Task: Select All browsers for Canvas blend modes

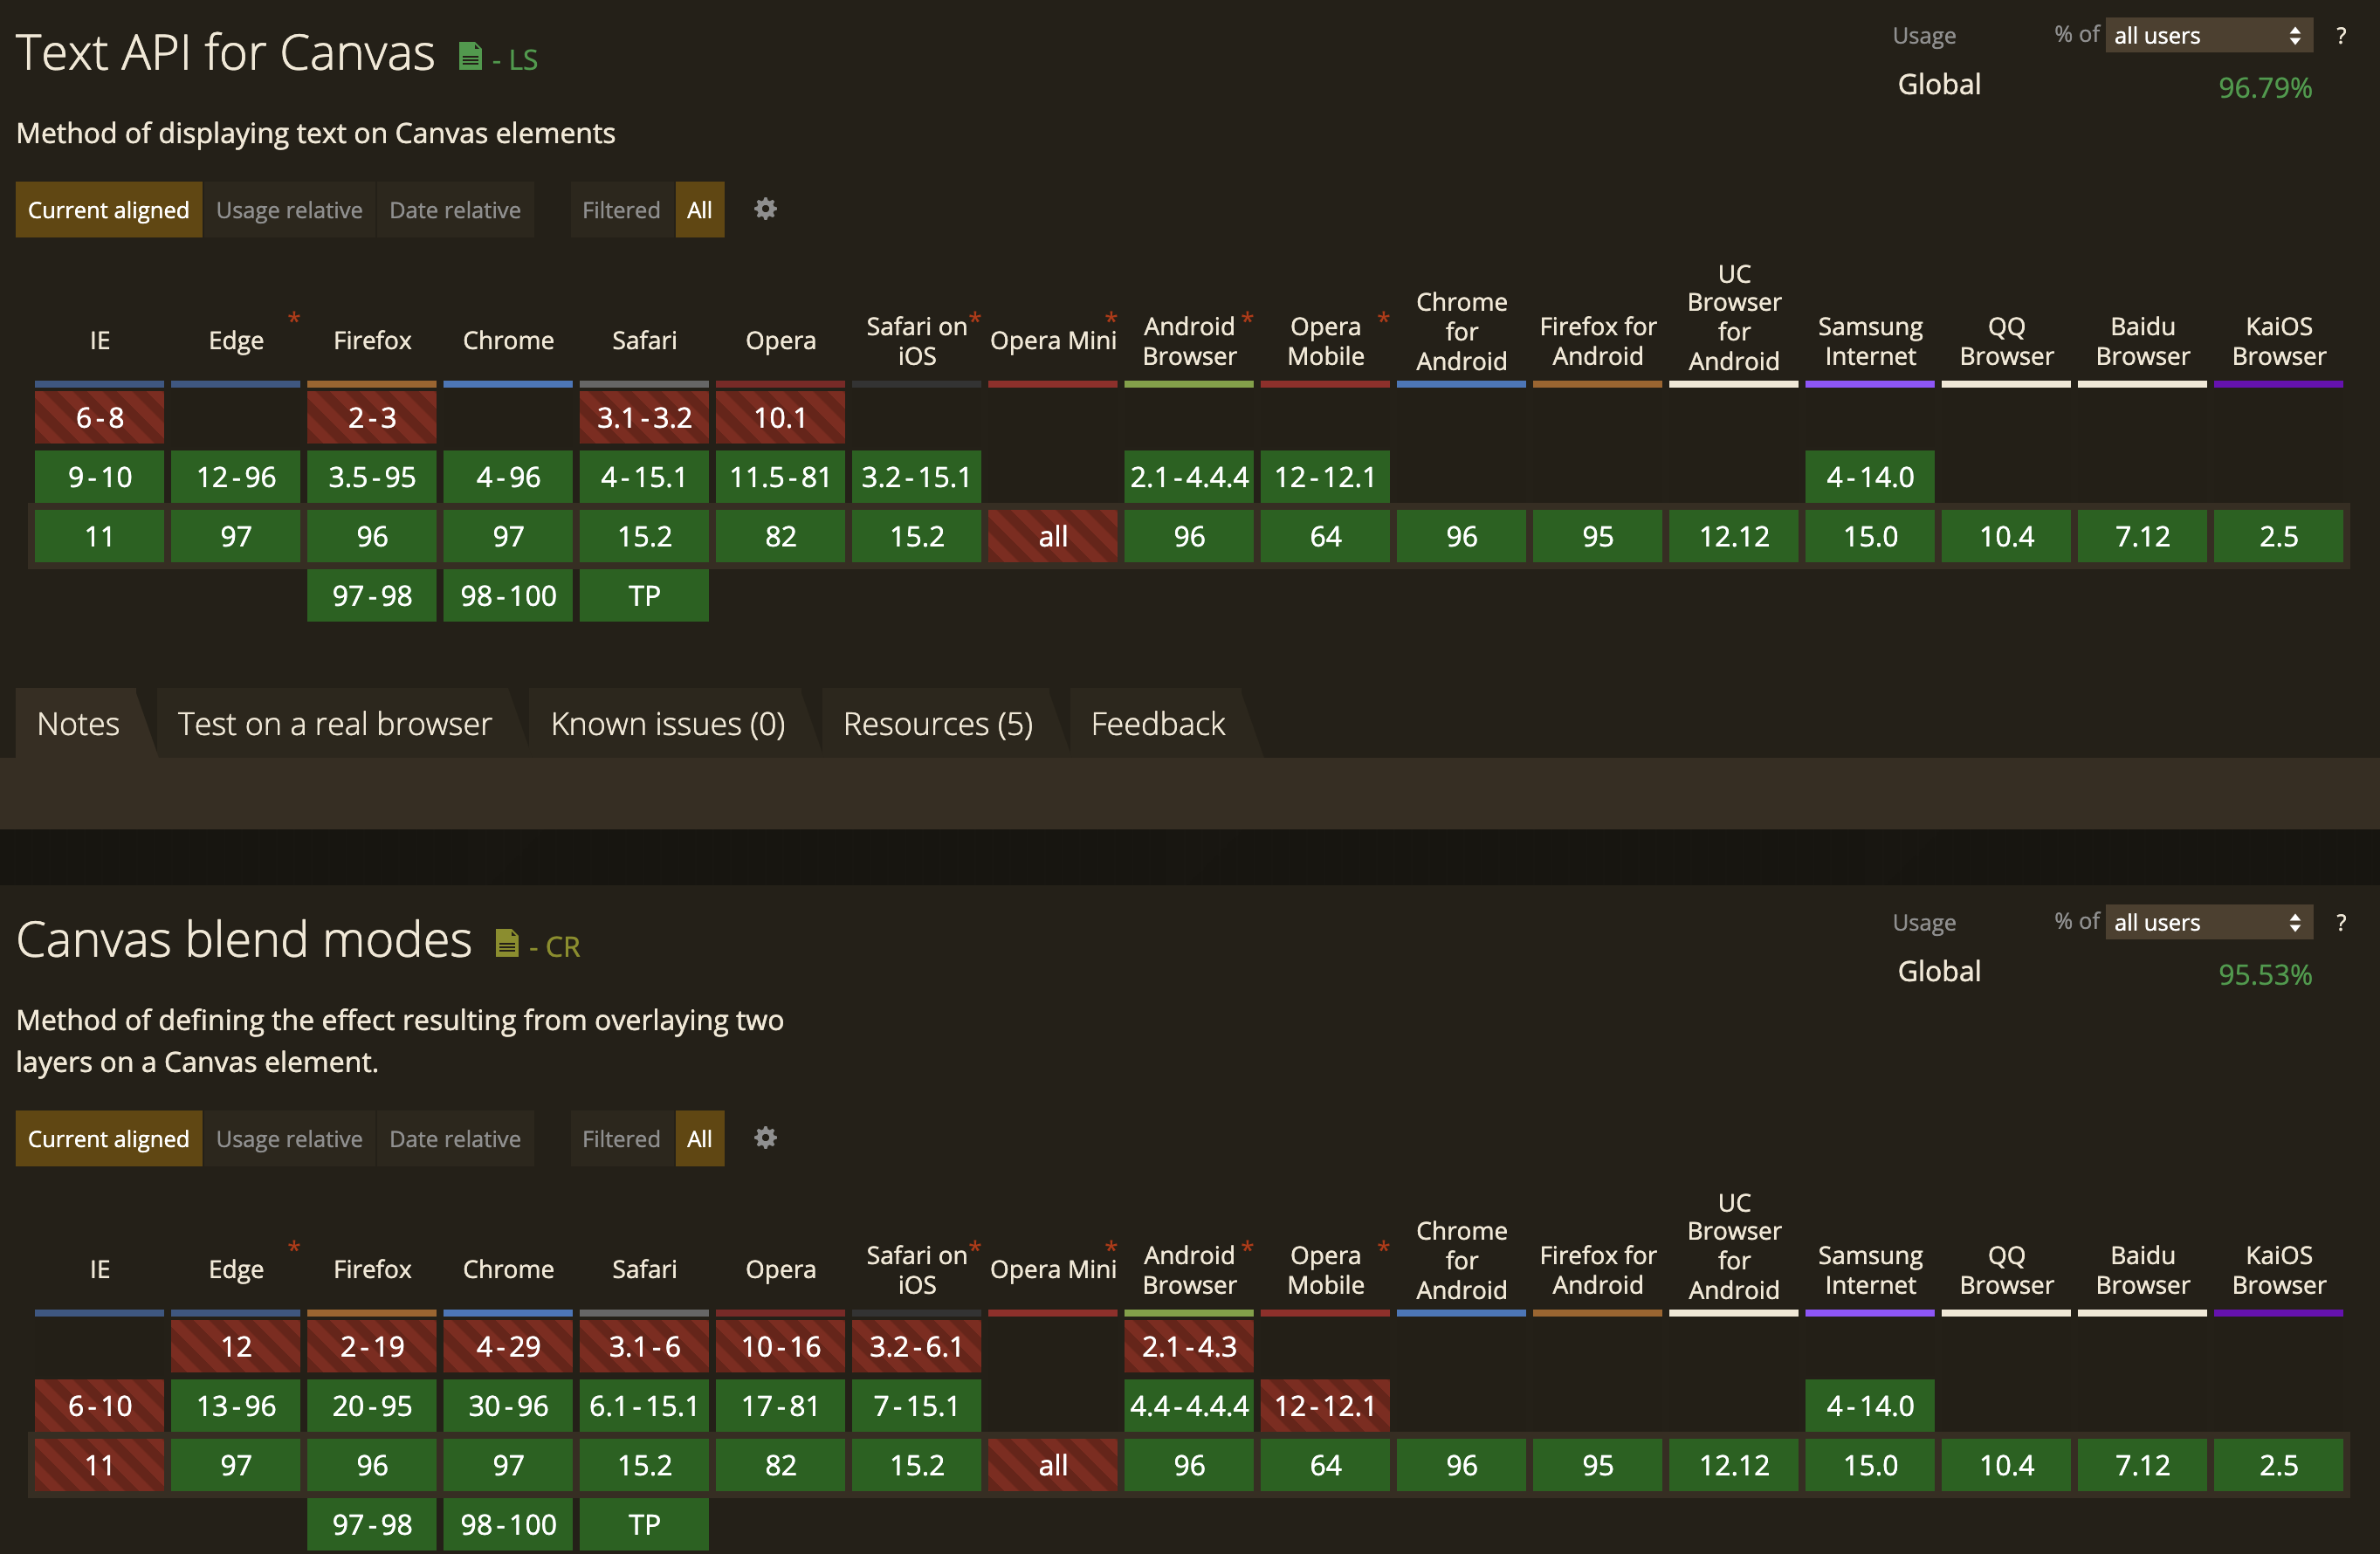Action: (700, 1139)
